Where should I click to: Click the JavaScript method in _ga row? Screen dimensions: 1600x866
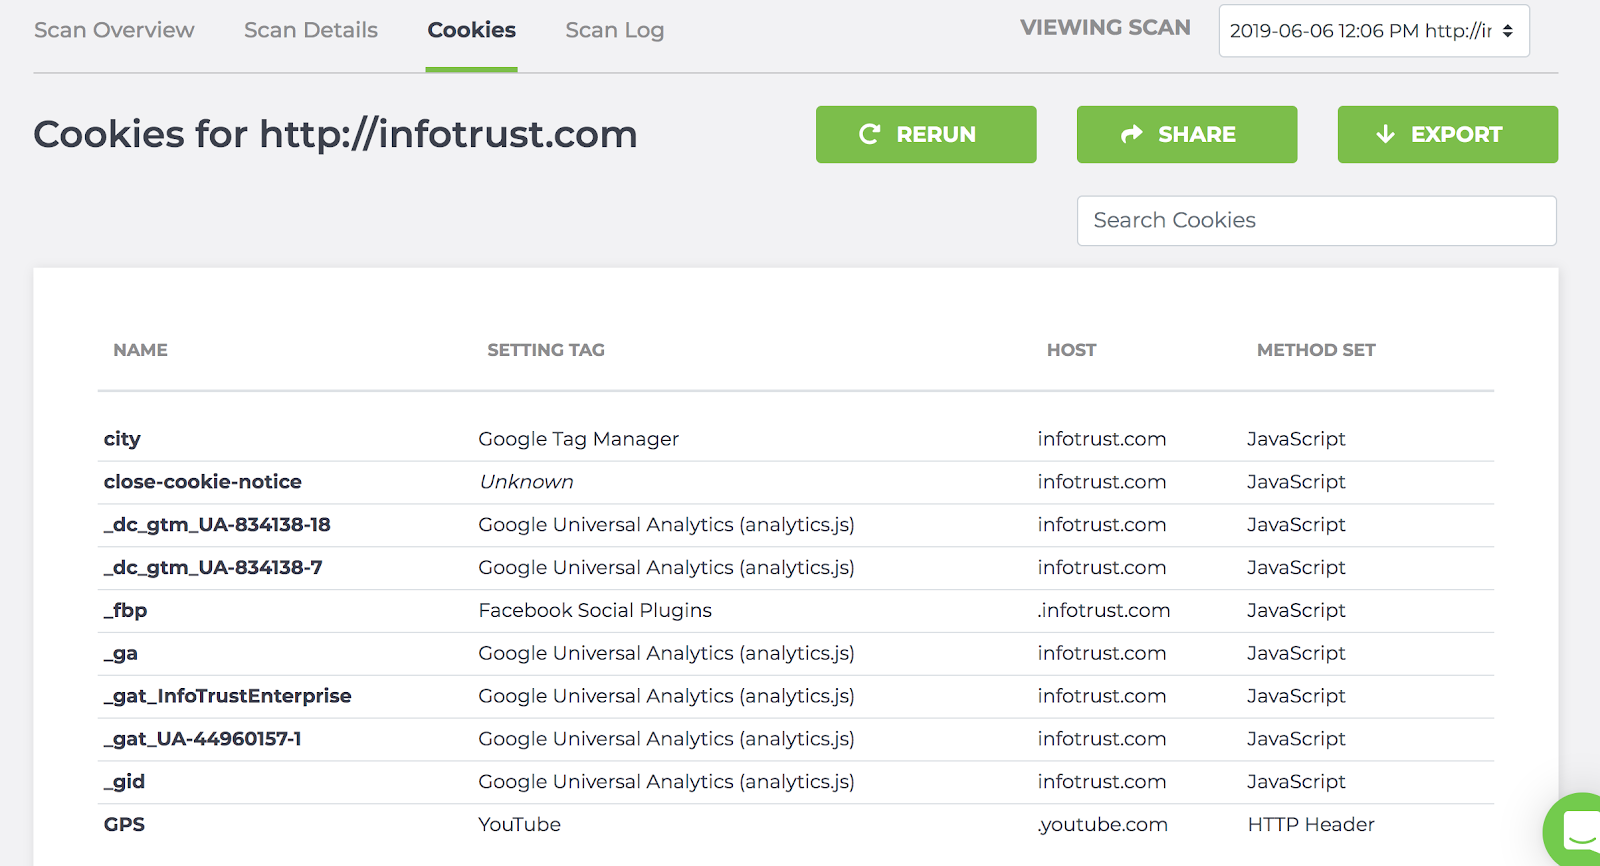pos(1296,654)
